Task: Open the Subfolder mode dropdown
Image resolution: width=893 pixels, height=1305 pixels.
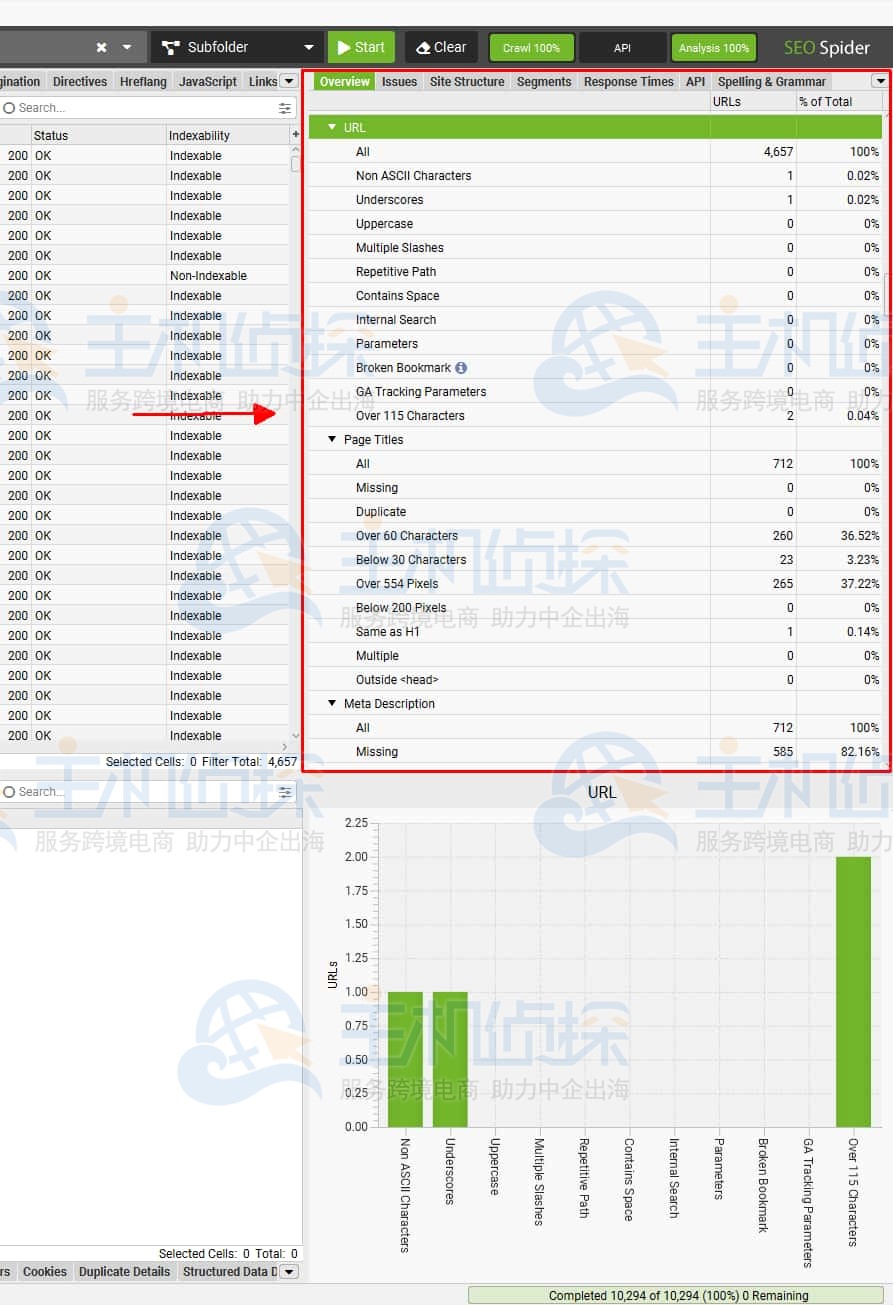Action: click(x=308, y=47)
